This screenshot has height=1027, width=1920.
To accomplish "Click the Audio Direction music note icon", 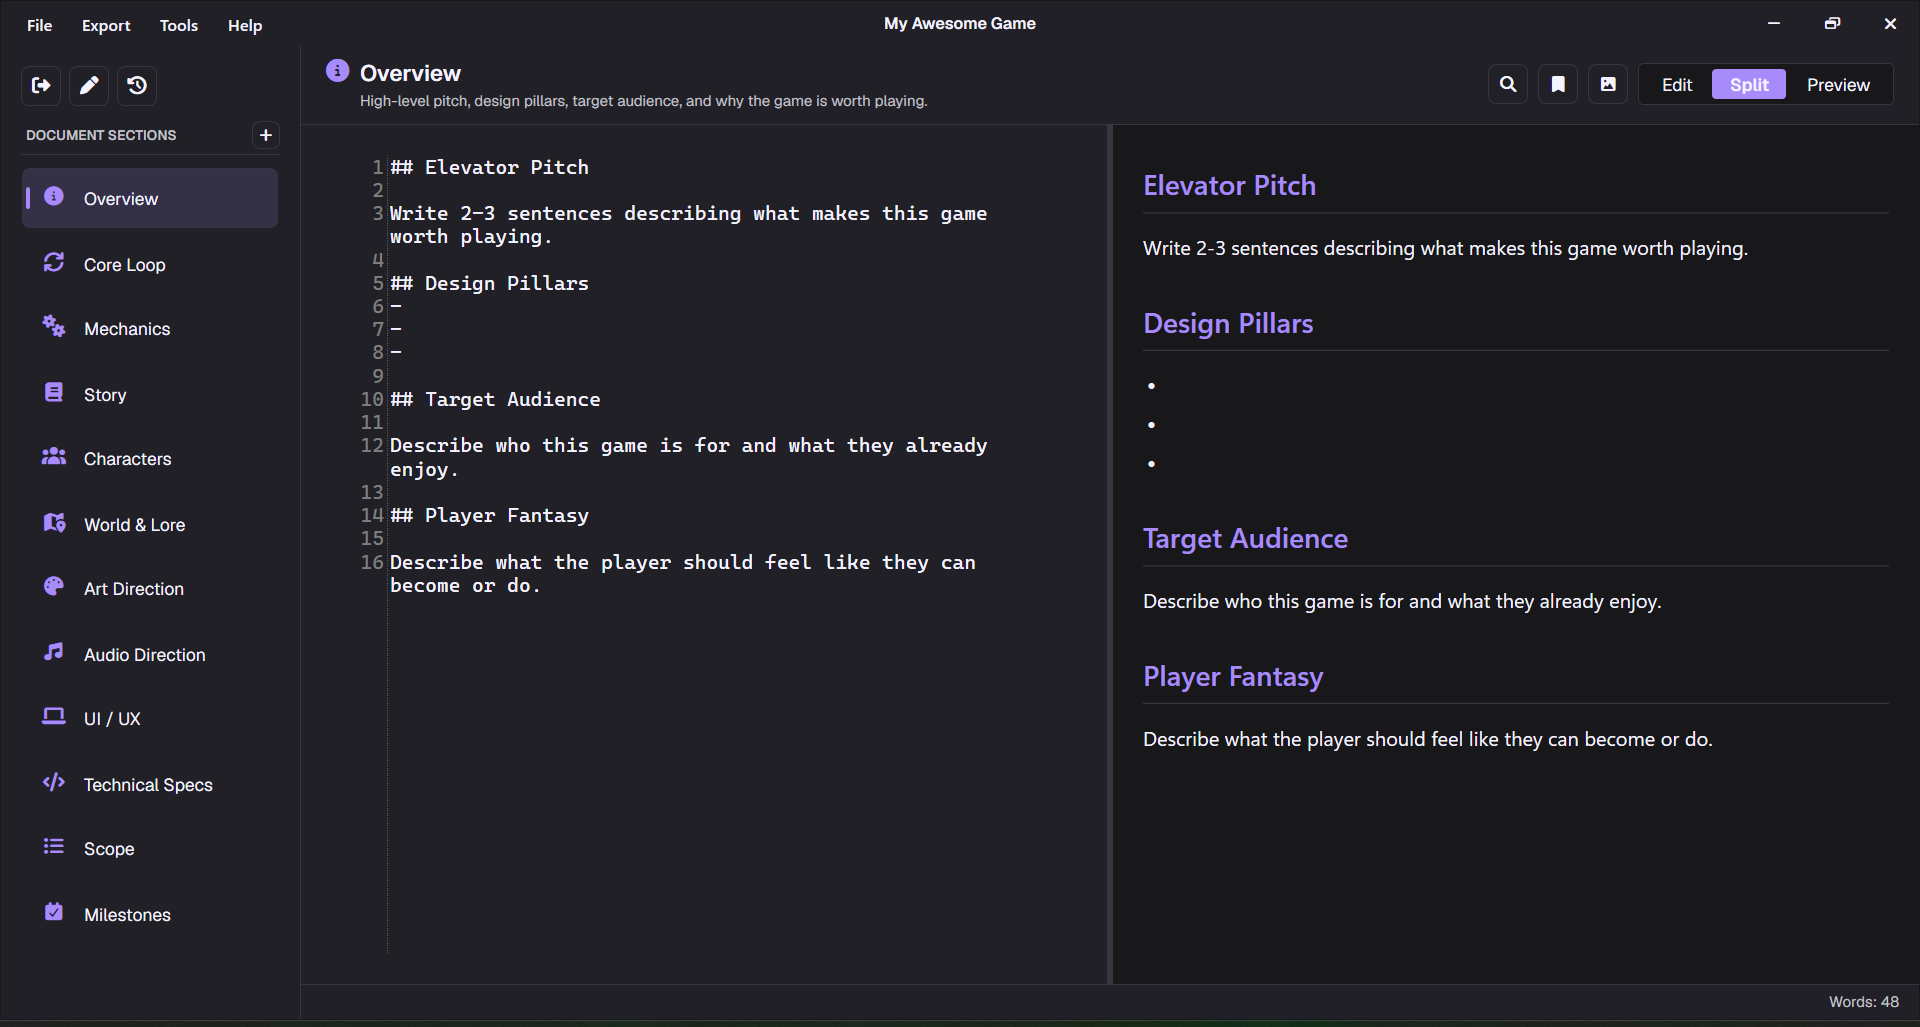I will [x=54, y=653].
